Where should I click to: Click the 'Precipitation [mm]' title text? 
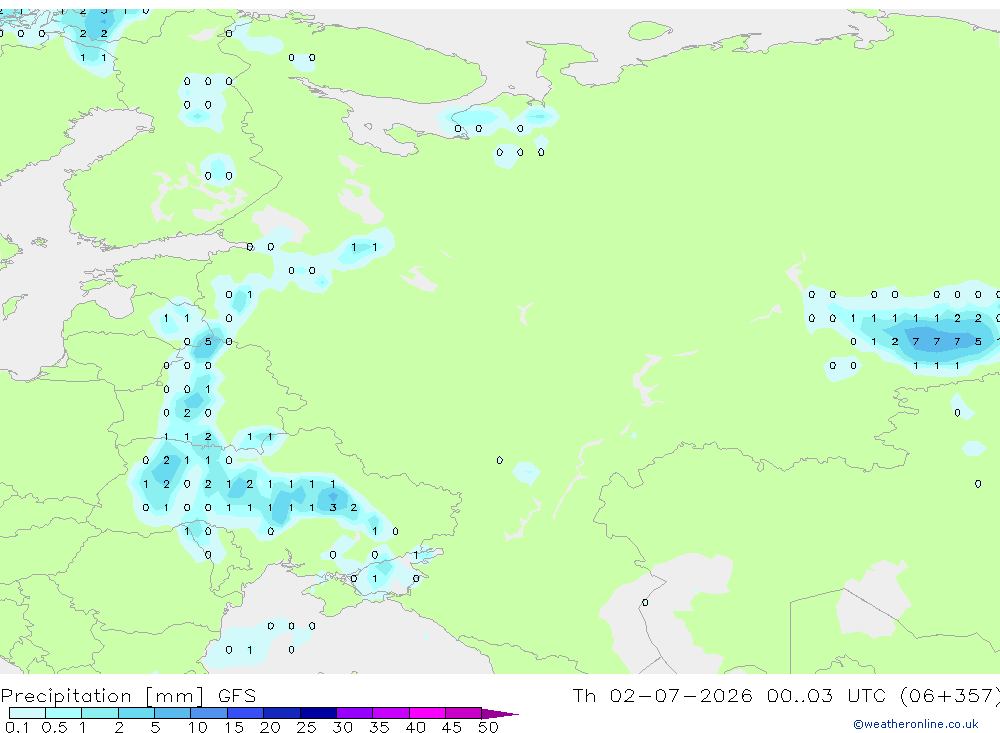tap(102, 695)
